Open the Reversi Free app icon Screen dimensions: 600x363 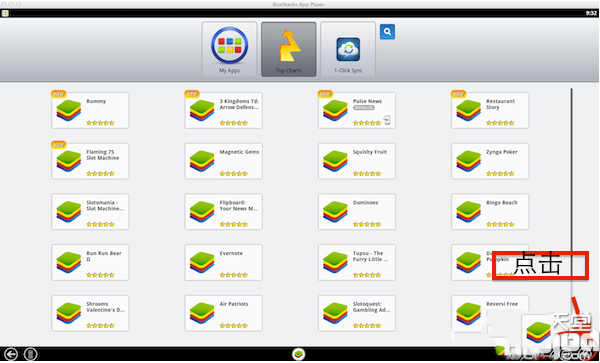click(x=468, y=313)
